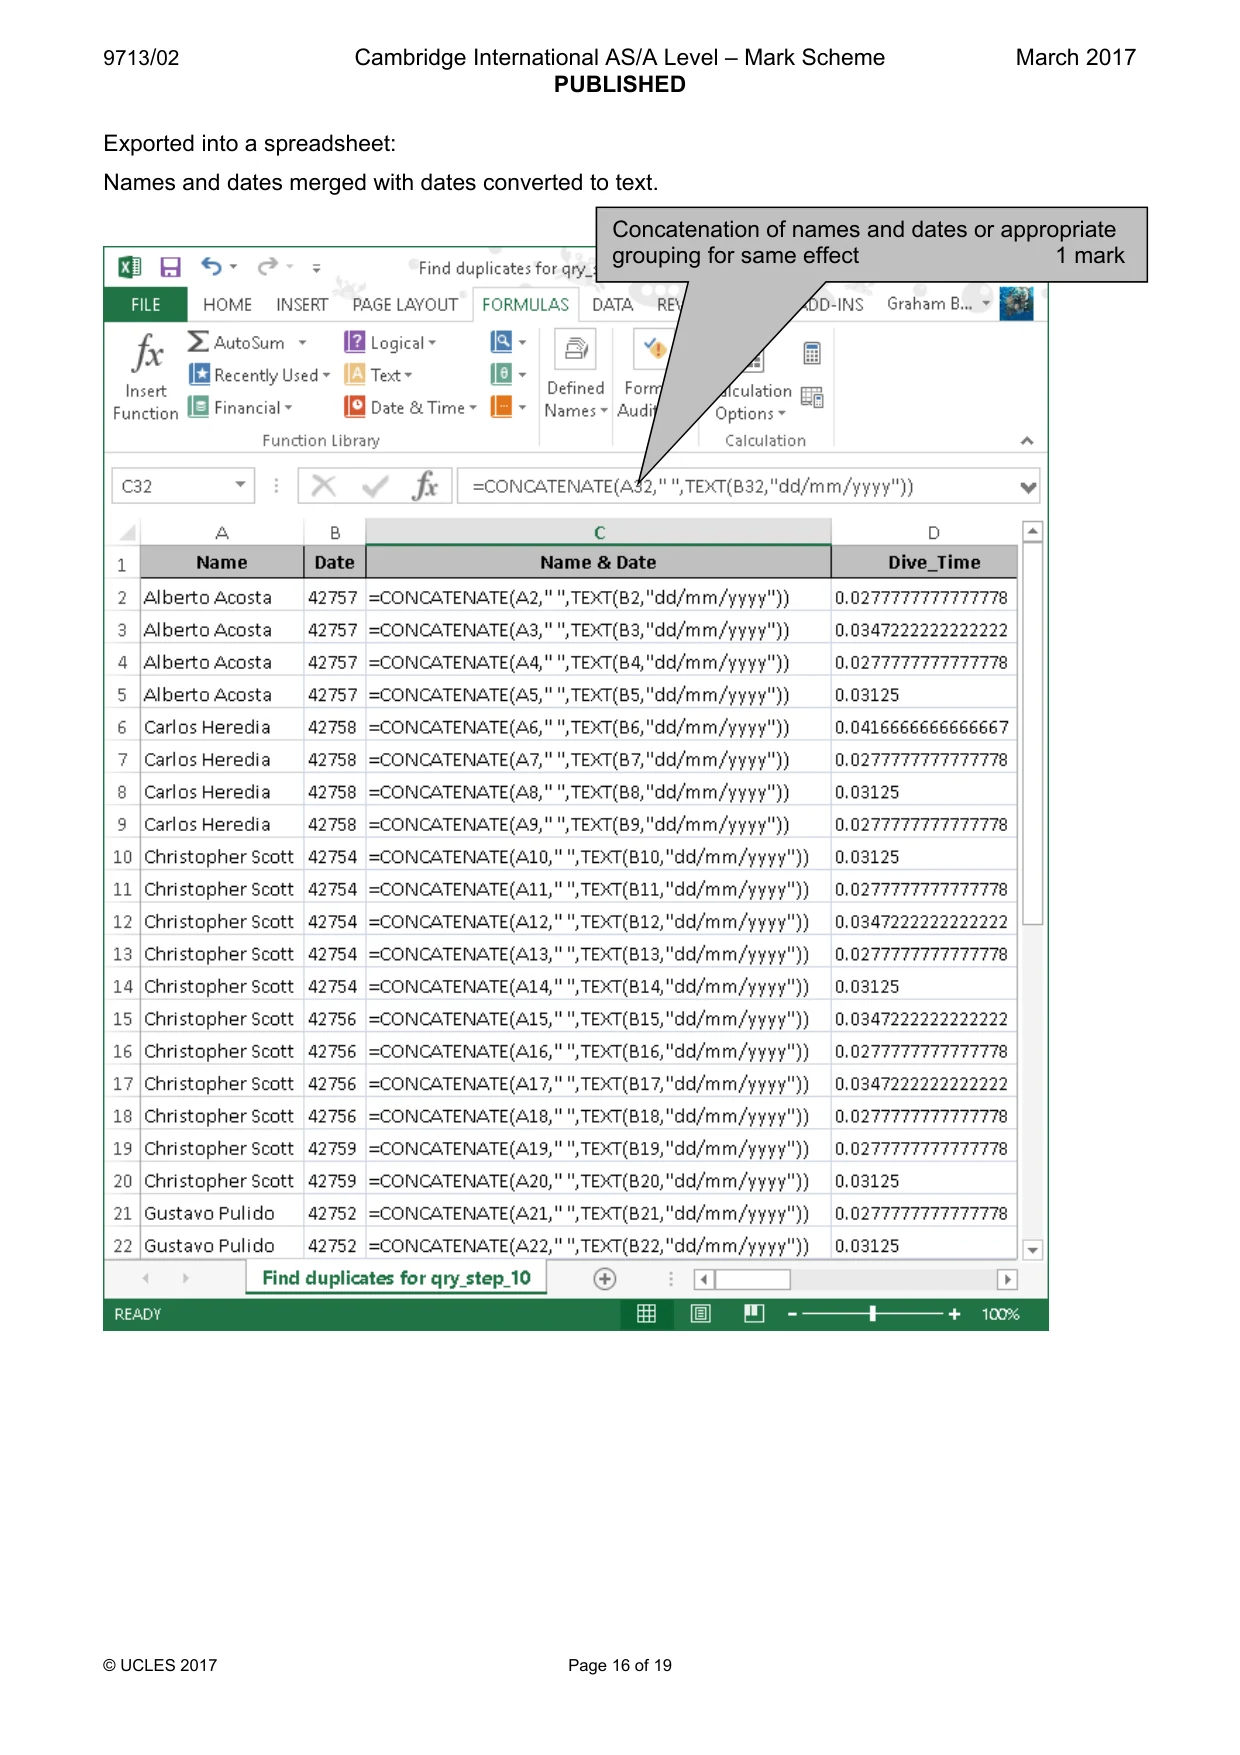This screenshot has width=1240, height=1755.
Task: Click the Redo arrow icon
Action: pyautogui.click(x=267, y=266)
